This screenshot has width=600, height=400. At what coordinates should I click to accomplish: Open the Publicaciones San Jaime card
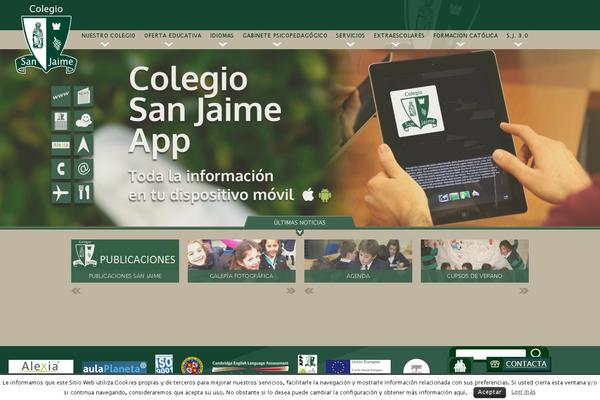pos(125,261)
